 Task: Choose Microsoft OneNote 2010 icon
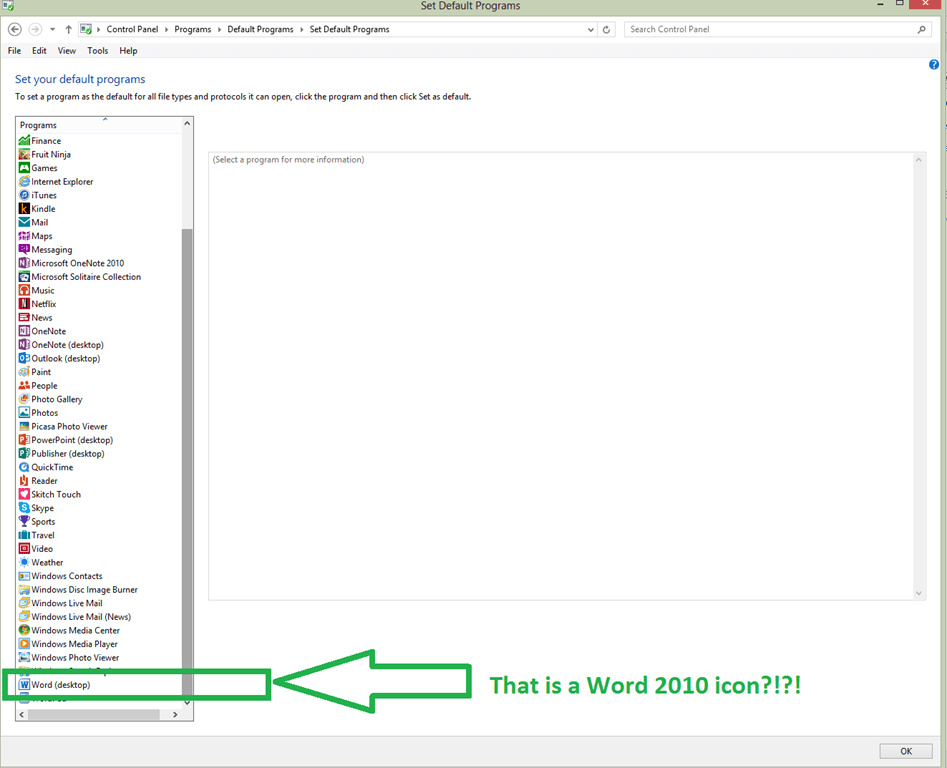click(24, 263)
